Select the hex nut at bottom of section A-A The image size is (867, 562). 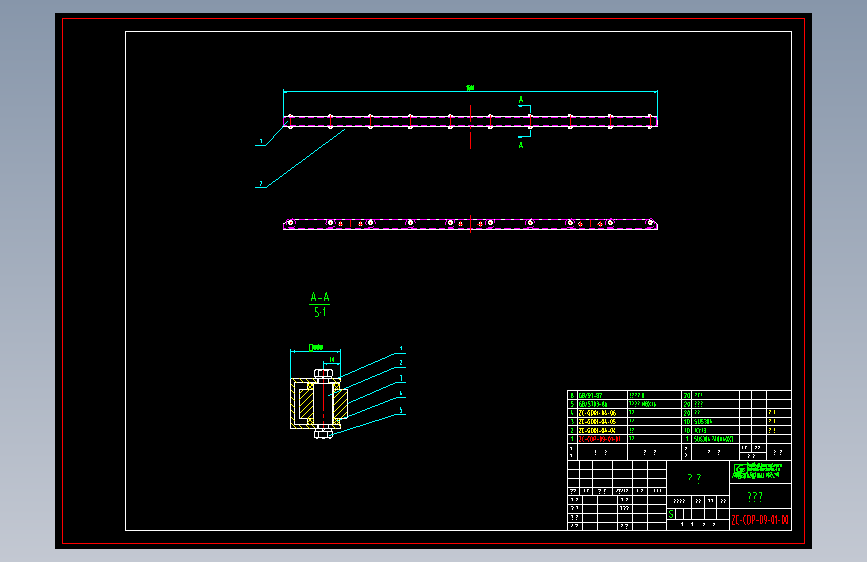point(323,434)
